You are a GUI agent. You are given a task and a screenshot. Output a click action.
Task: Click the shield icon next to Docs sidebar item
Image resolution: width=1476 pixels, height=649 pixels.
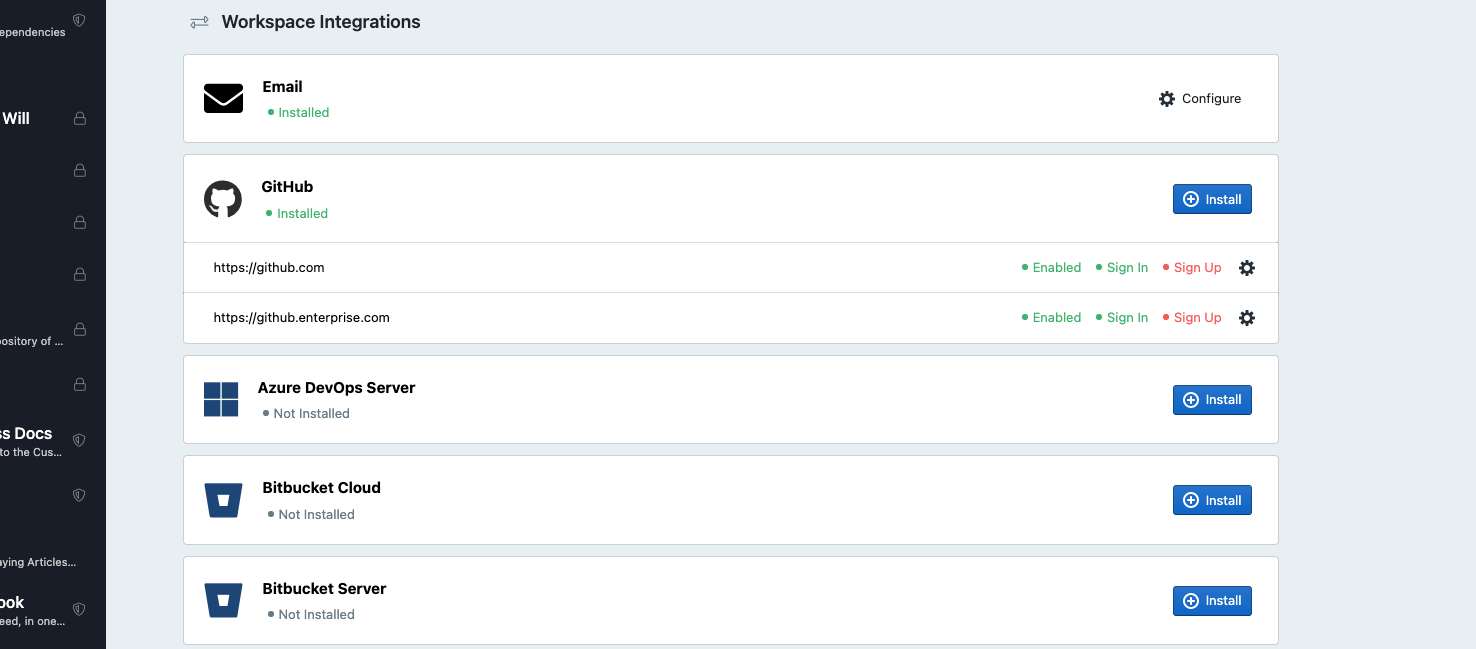(79, 439)
